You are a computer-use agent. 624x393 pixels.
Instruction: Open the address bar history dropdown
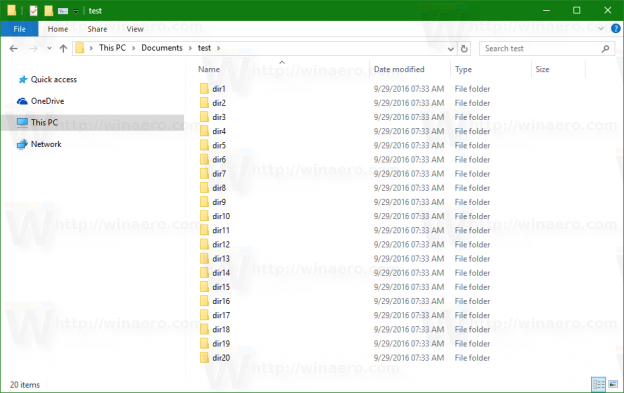450,49
